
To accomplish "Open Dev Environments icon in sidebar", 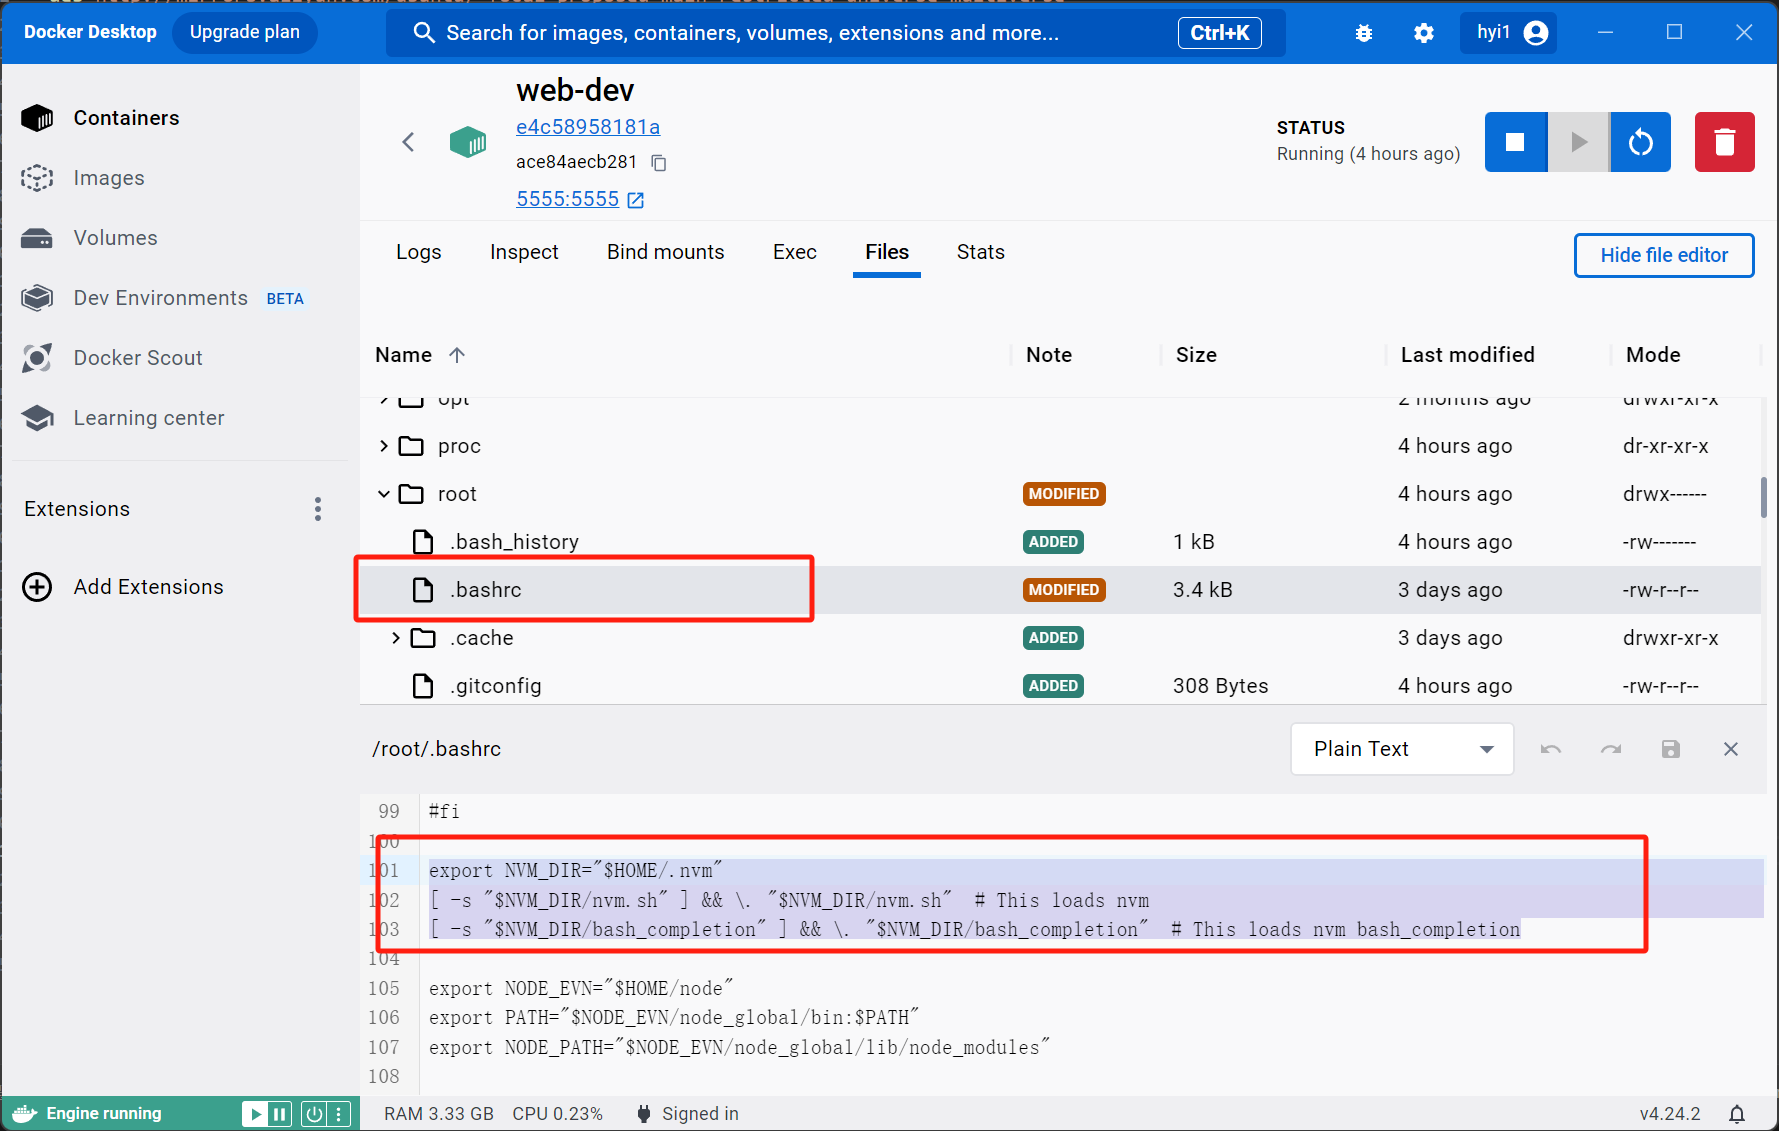I will (37, 298).
